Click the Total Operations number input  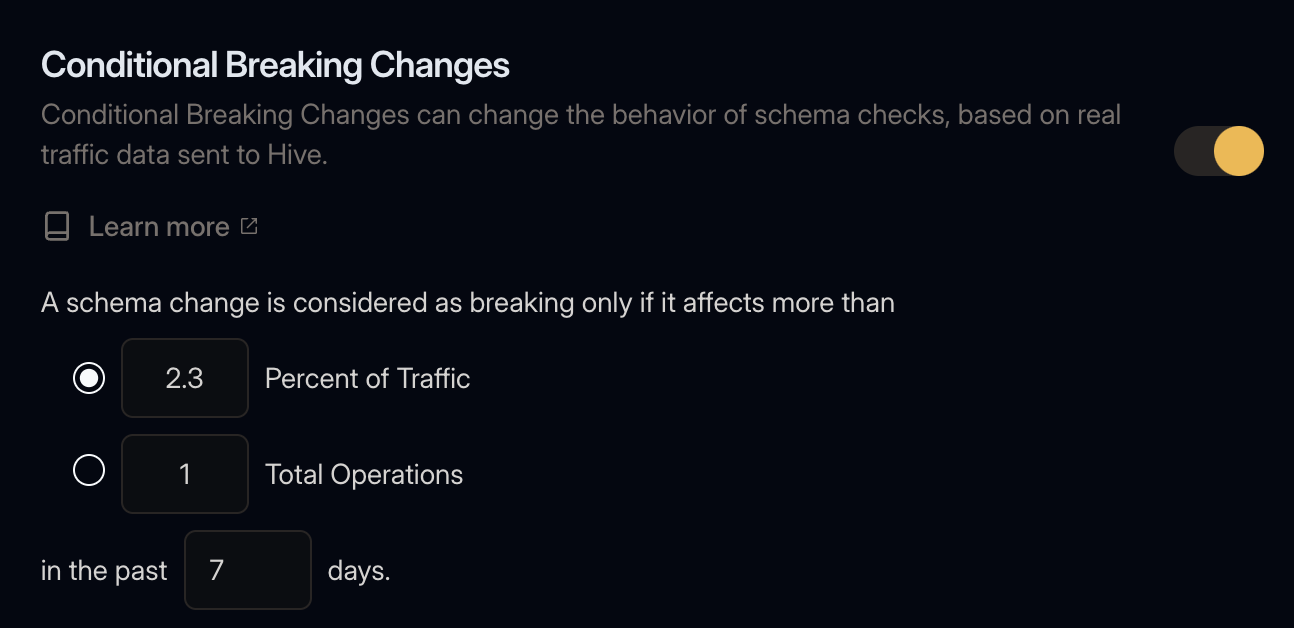point(184,474)
